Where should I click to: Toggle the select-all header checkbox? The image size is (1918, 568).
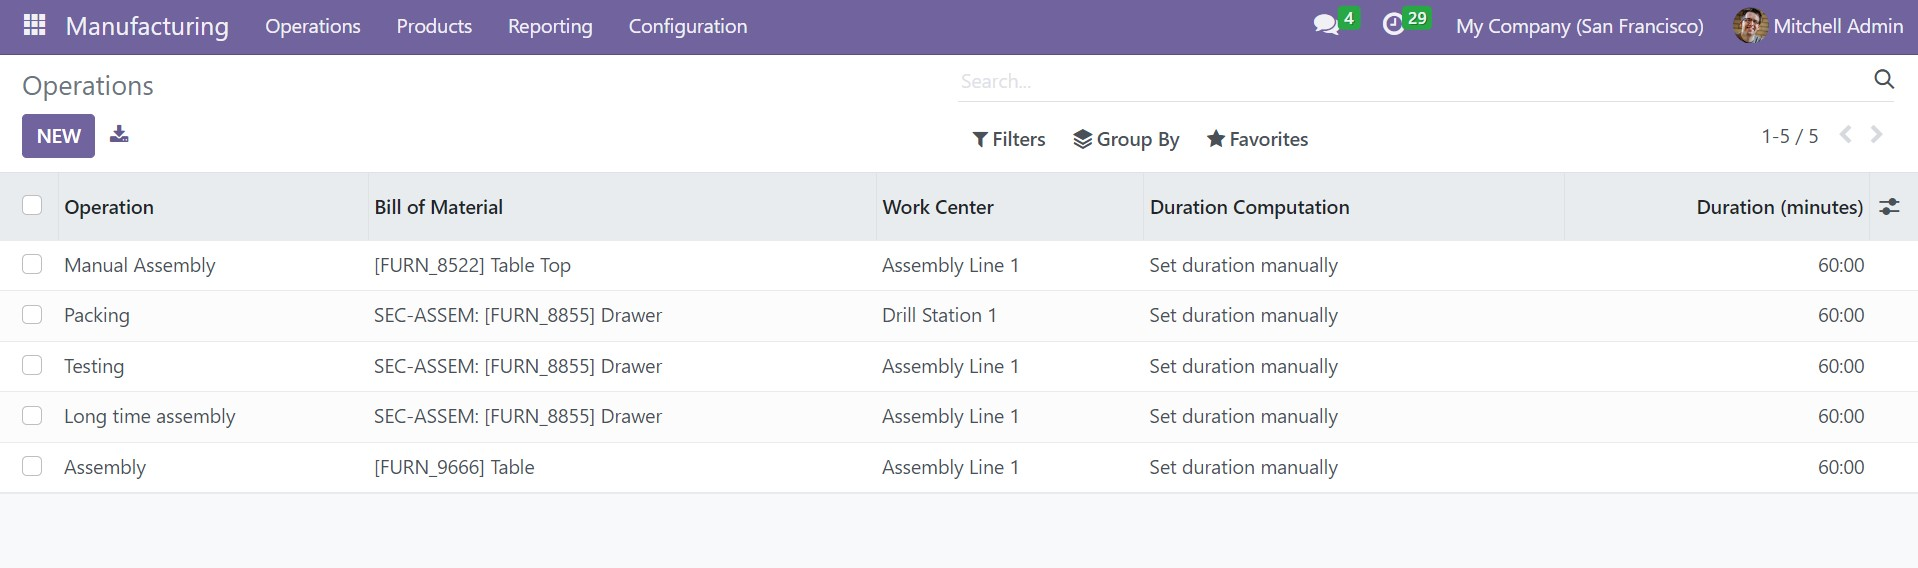coord(32,205)
